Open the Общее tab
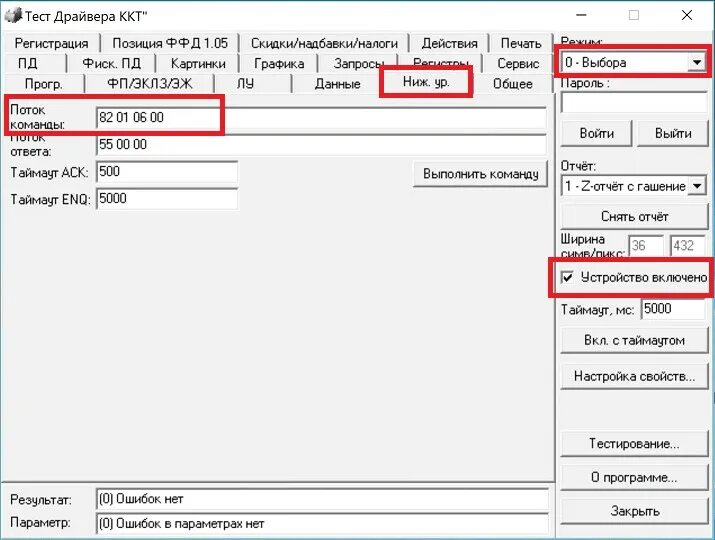This screenshot has width=715, height=540. pyautogui.click(x=513, y=84)
